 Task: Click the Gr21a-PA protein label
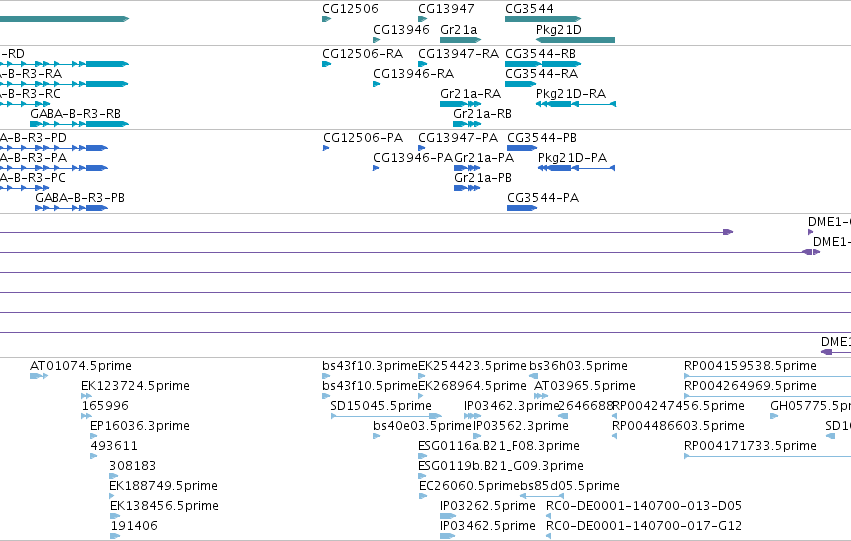484,158
